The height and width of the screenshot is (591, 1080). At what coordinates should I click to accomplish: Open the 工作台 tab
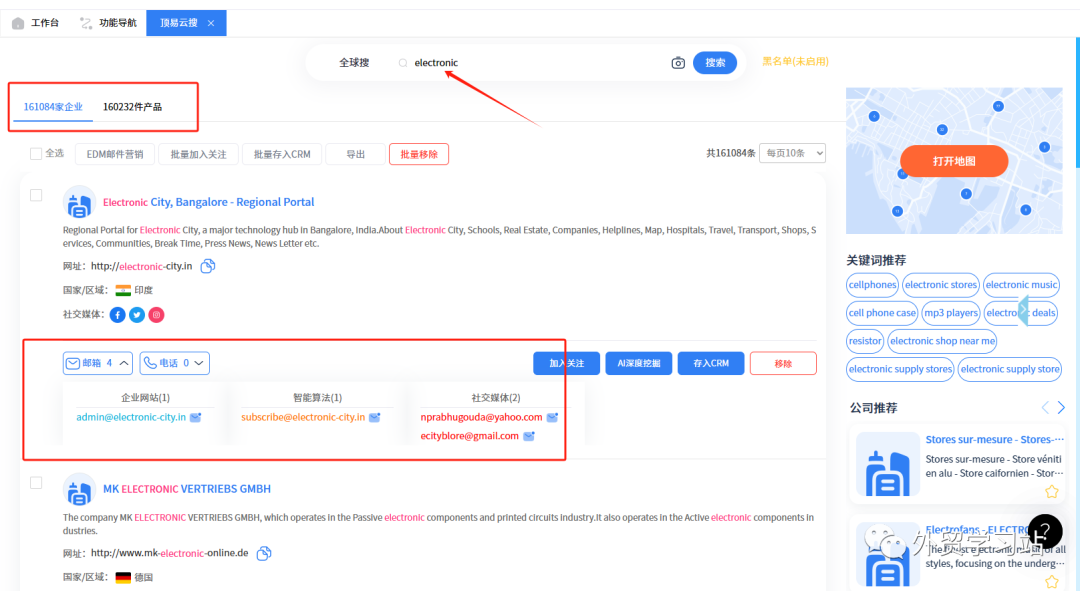[36, 23]
